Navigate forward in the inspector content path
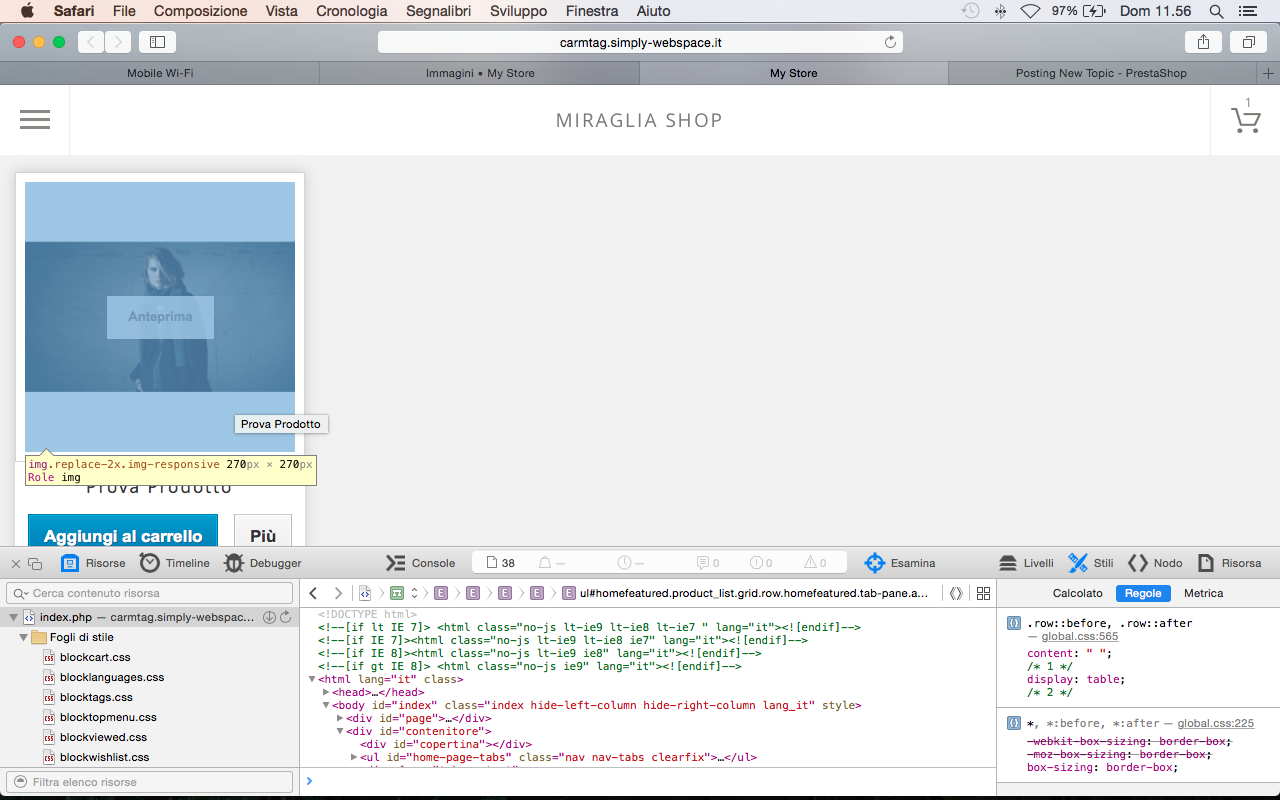The width and height of the screenshot is (1280, 800). 338,593
